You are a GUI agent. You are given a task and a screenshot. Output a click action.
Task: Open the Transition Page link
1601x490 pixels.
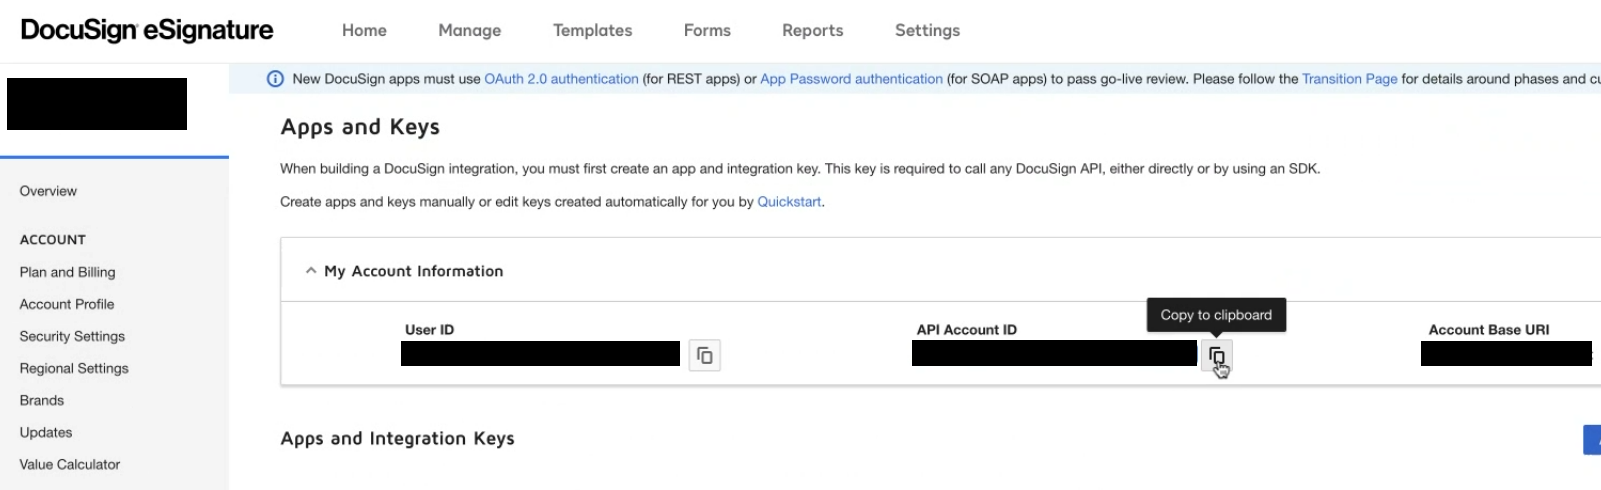pyautogui.click(x=1349, y=79)
